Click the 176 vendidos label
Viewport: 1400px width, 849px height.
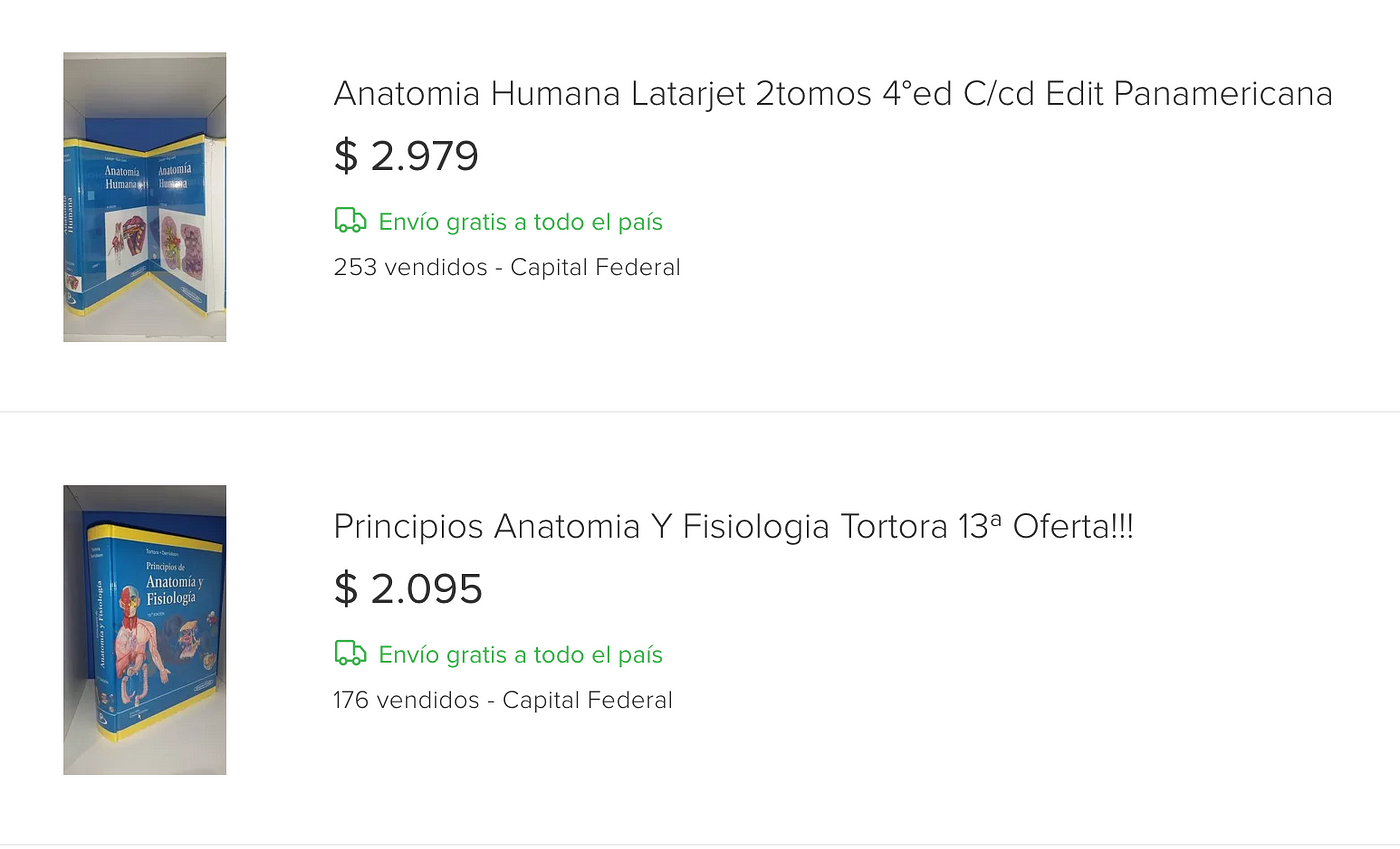(406, 701)
